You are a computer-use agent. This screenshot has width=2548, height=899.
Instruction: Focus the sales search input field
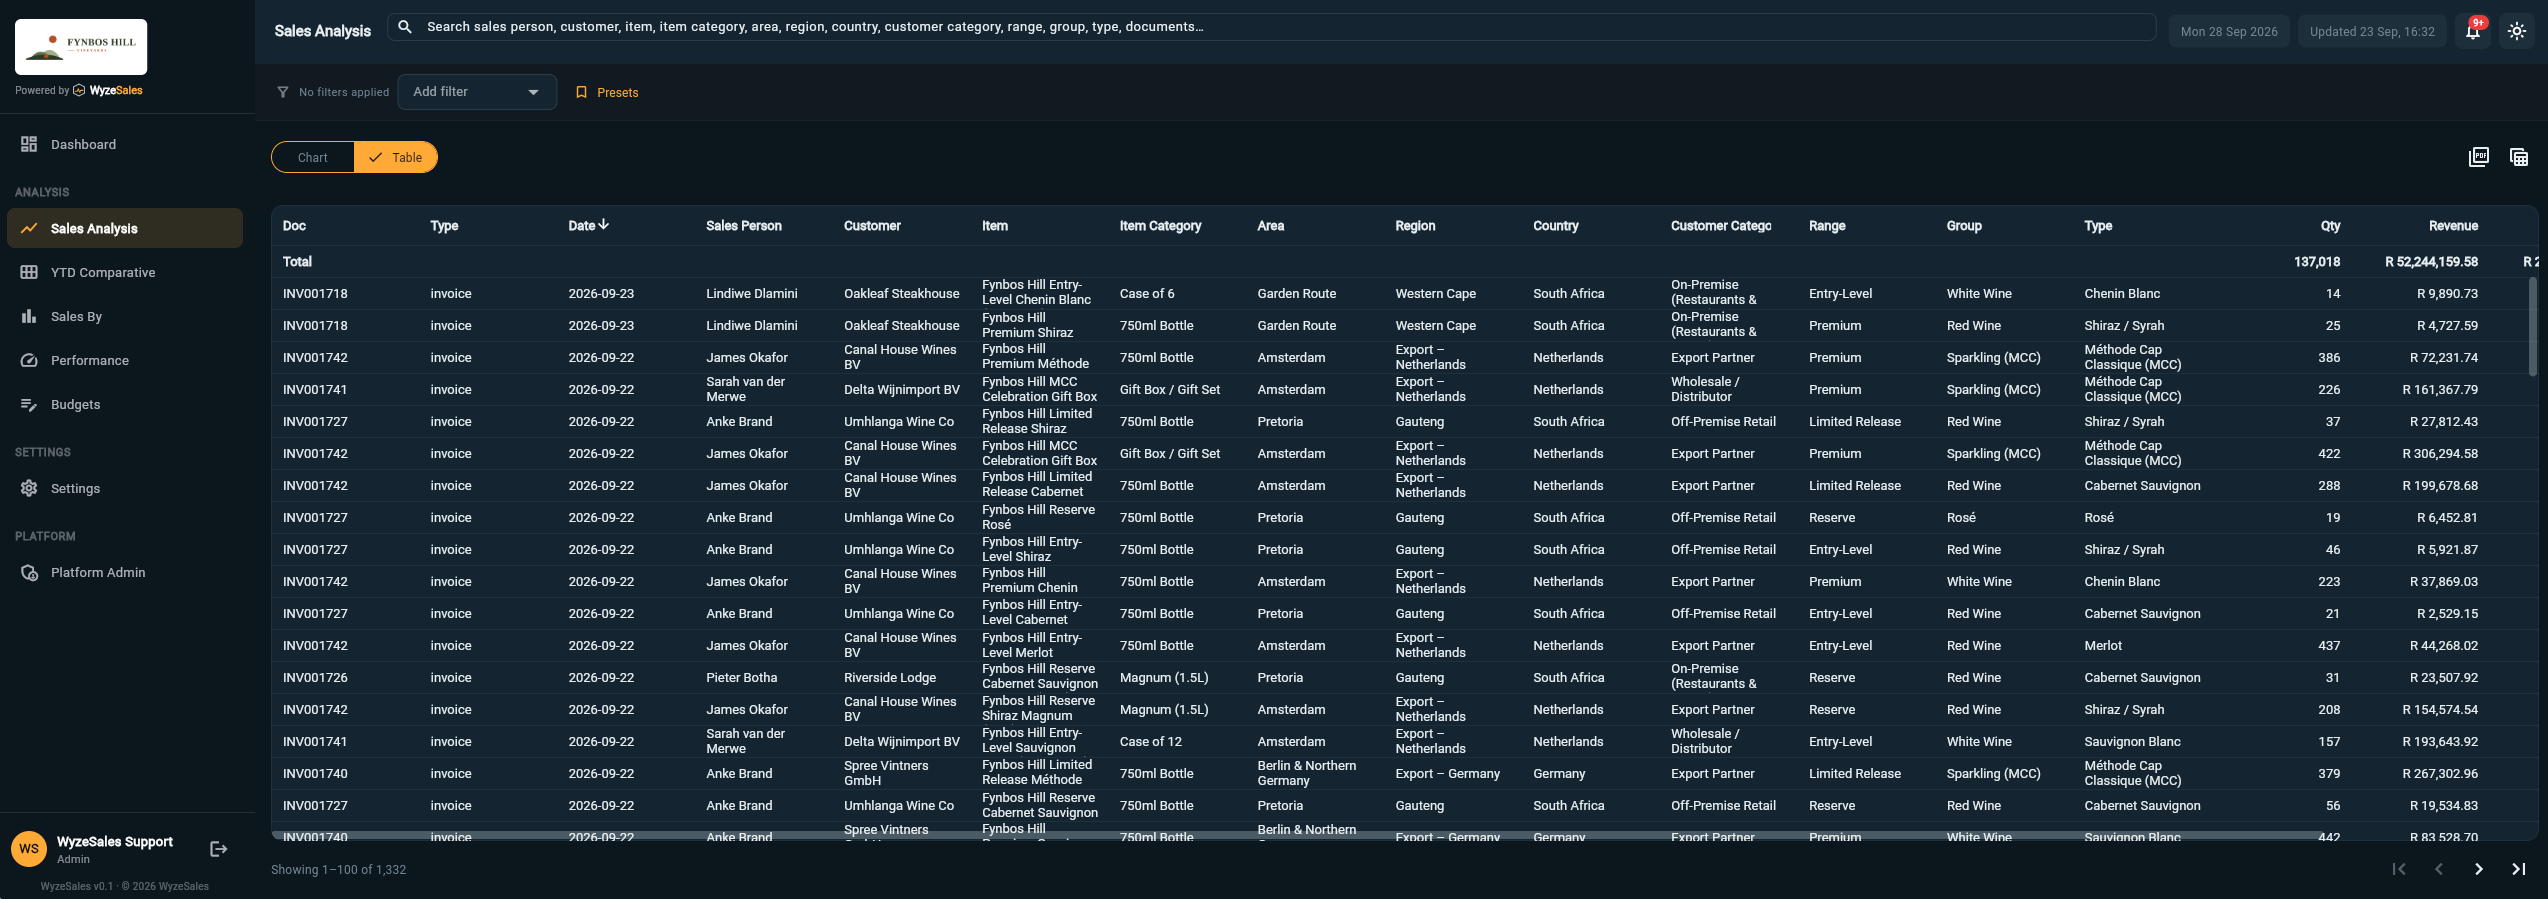(x=1272, y=27)
